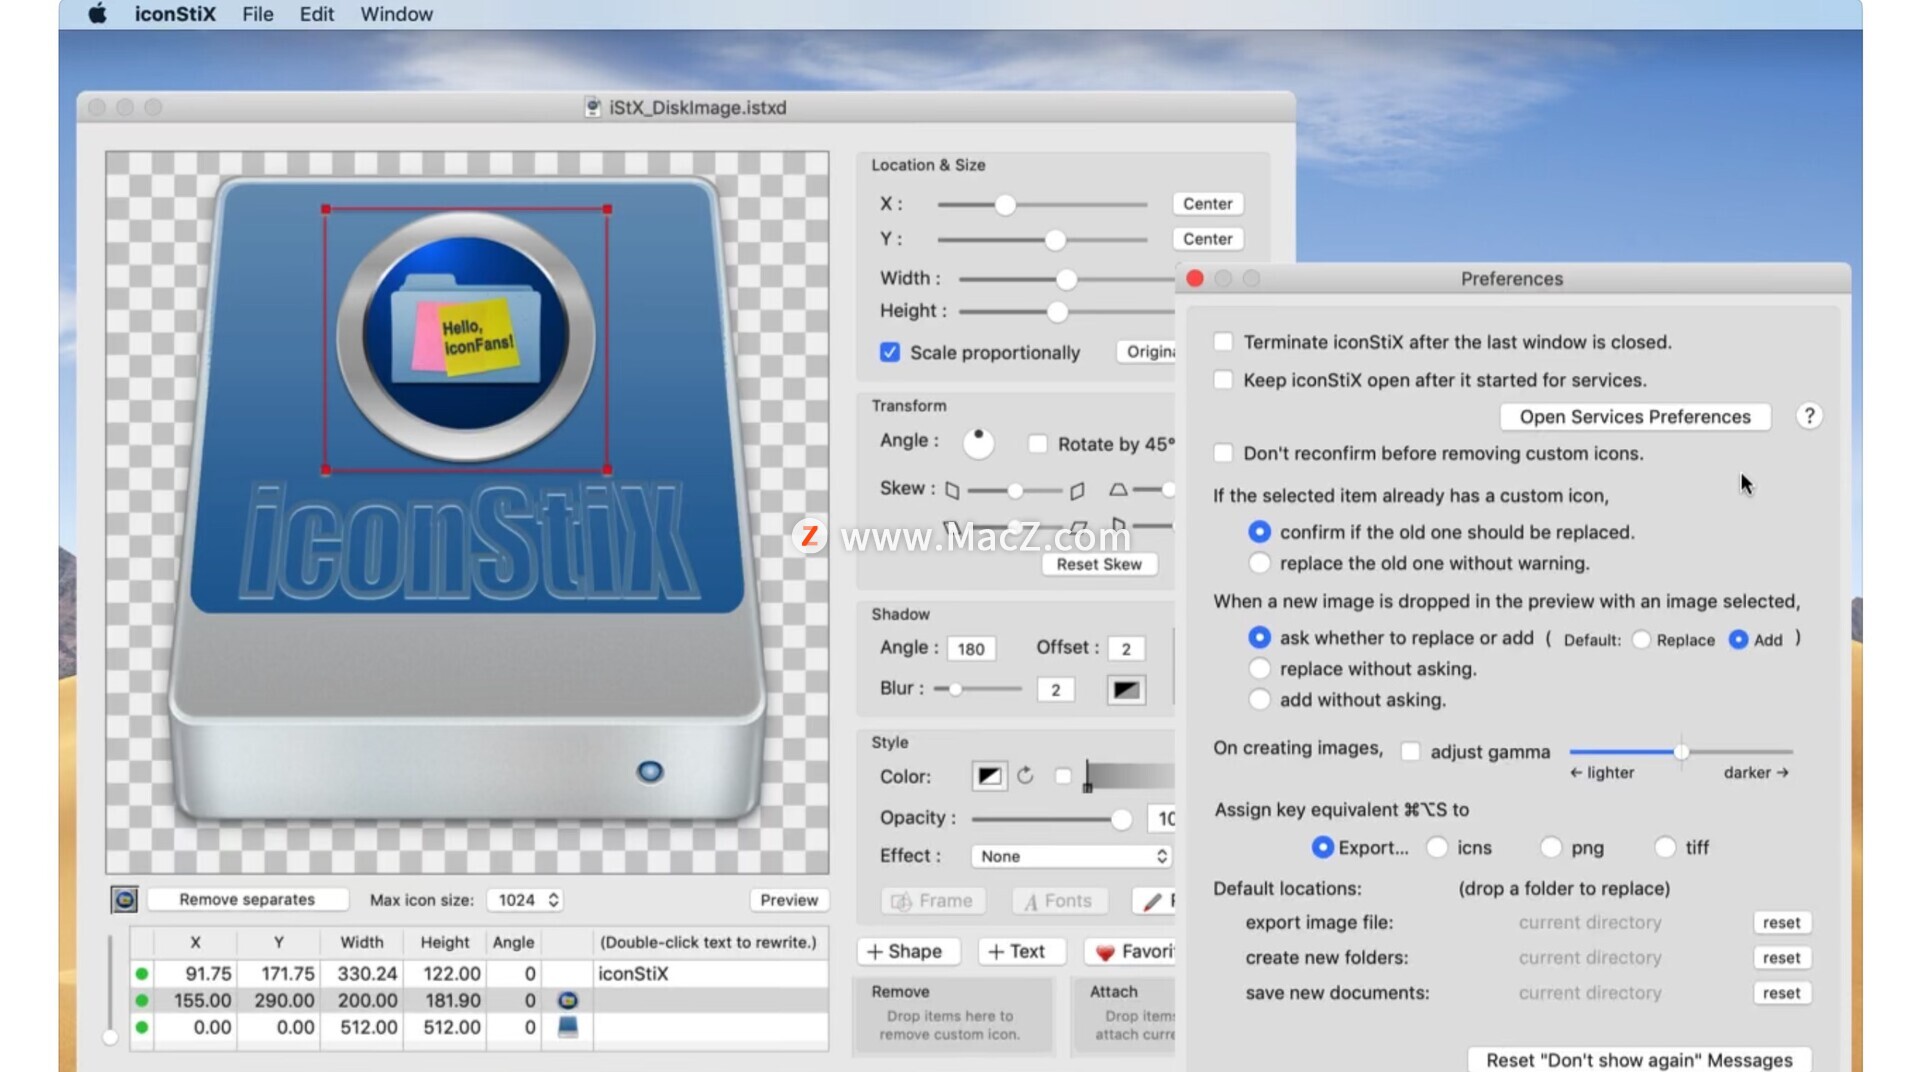Image resolution: width=1920 pixels, height=1072 pixels.
Task: Choose Replace as the default action
Action: tap(1641, 639)
